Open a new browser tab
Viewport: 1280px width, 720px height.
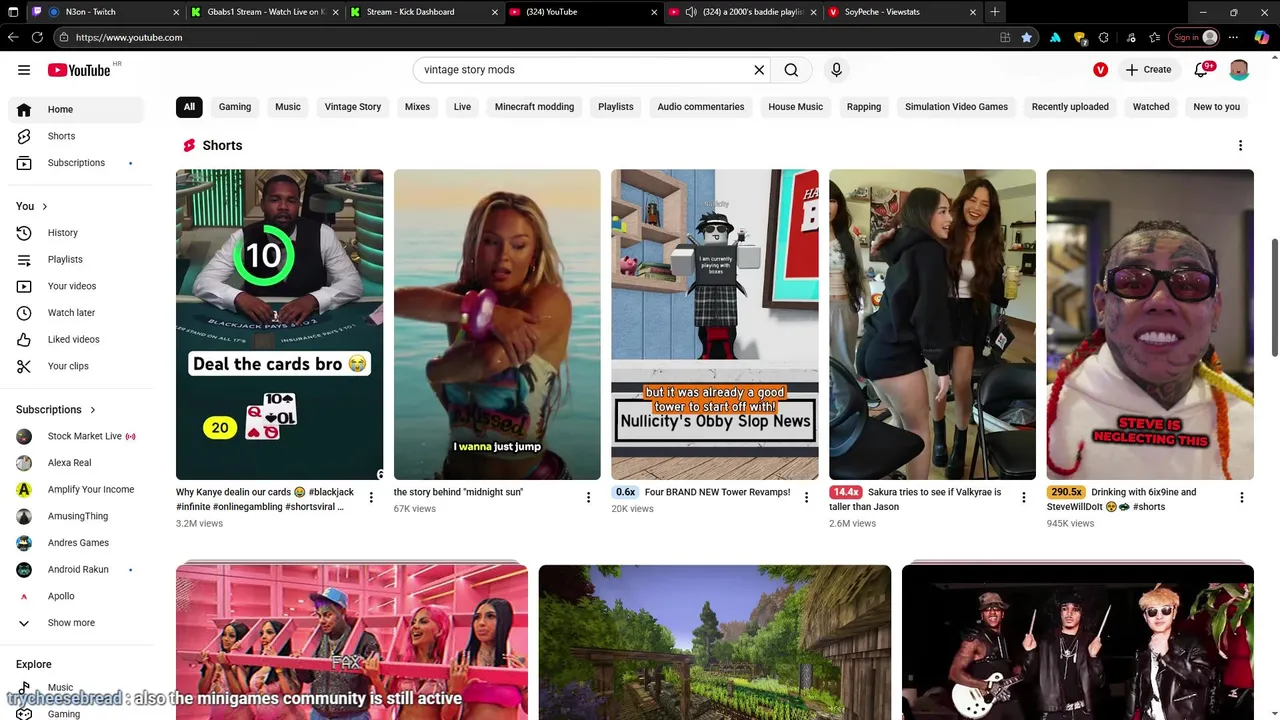click(x=994, y=12)
